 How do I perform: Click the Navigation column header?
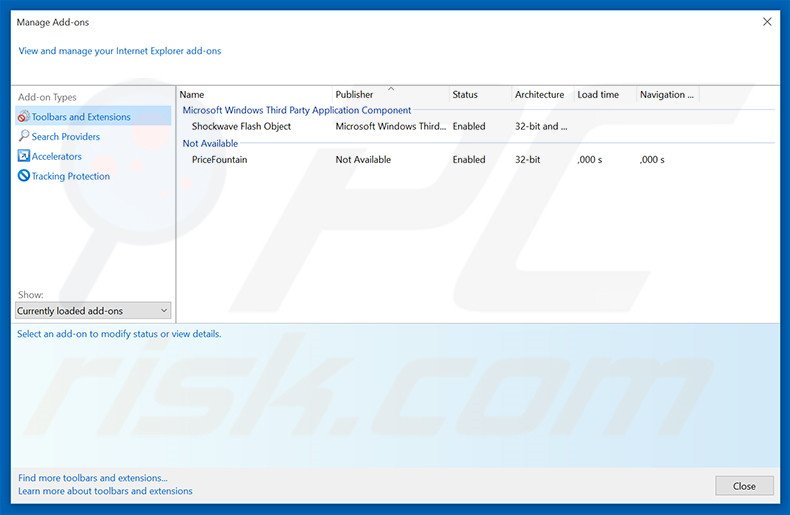[x=668, y=94]
